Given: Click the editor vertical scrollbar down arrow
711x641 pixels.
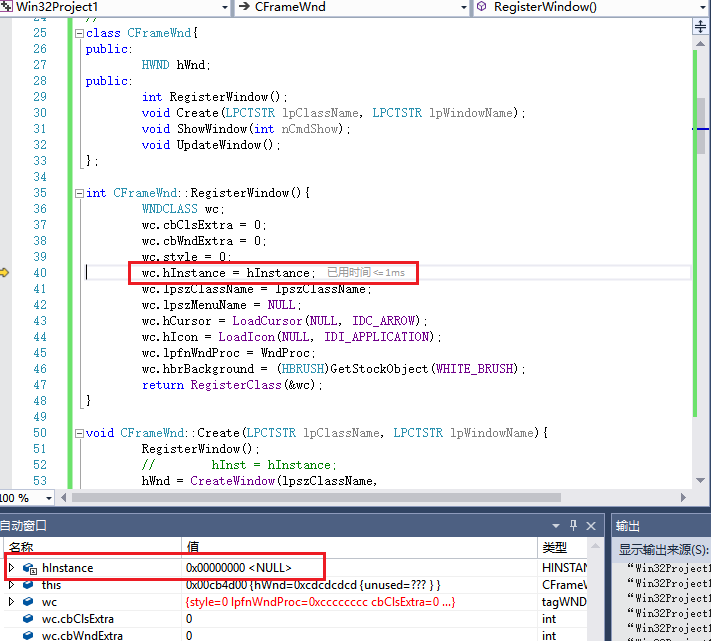Looking at the screenshot, I should point(700,480).
